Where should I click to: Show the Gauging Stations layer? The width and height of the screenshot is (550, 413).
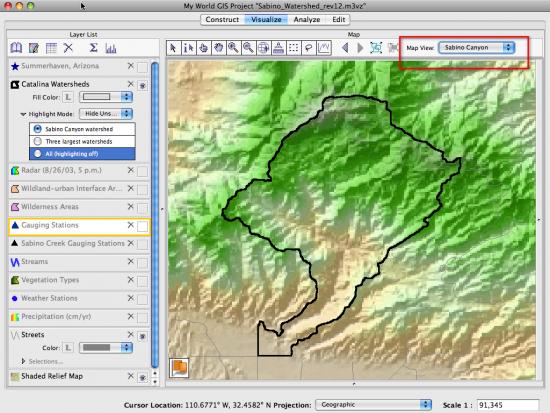point(142,226)
